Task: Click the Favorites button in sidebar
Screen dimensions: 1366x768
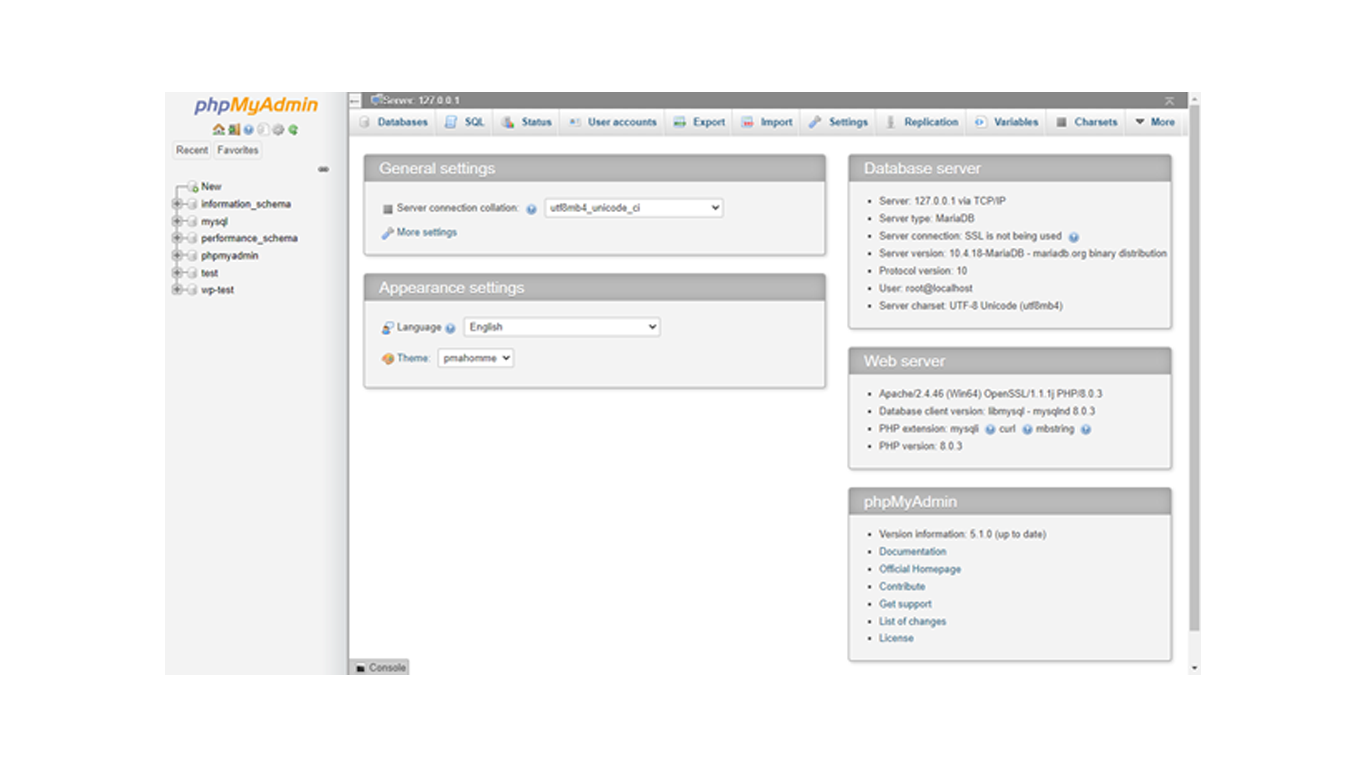Action: click(238, 150)
